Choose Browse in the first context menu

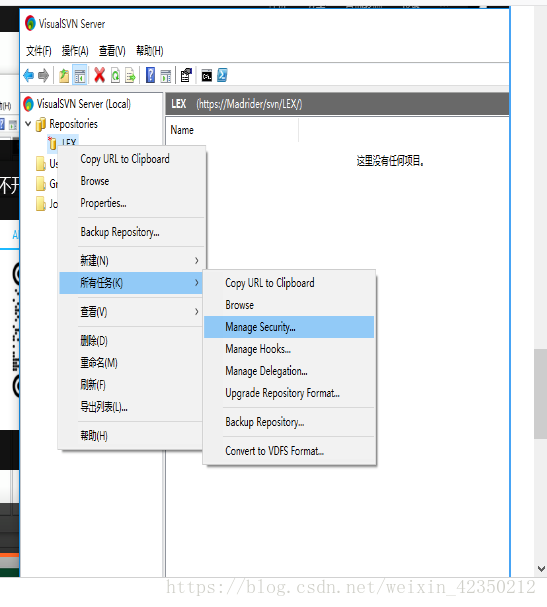(x=132, y=181)
